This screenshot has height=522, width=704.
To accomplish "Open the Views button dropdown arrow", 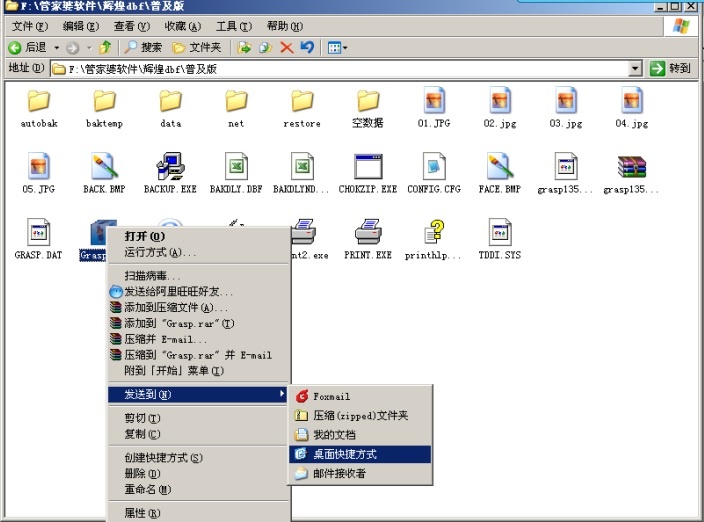I will click(x=345, y=47).
